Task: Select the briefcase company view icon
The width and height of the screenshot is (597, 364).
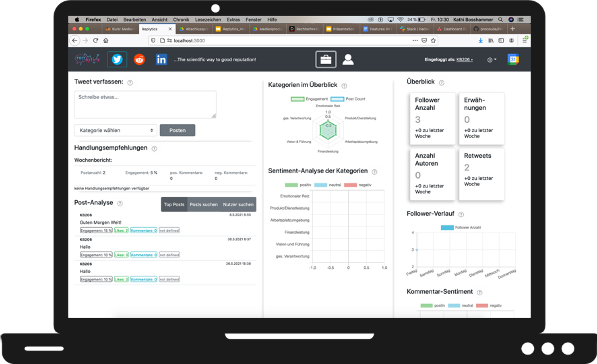Action: tap(326, 59)
